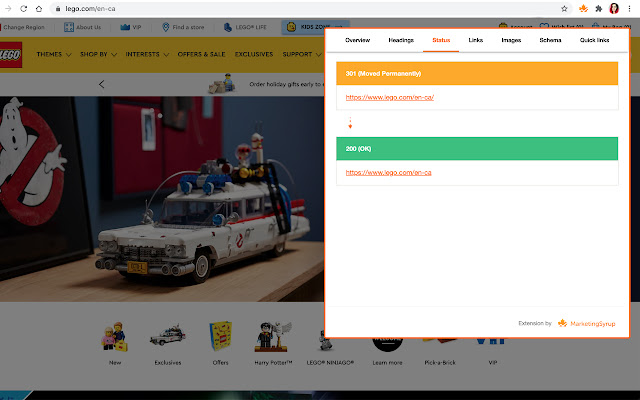Switch to the Images tab
Image resolution: width=640 pixels, height=400 pixels.
pos(511,40)
